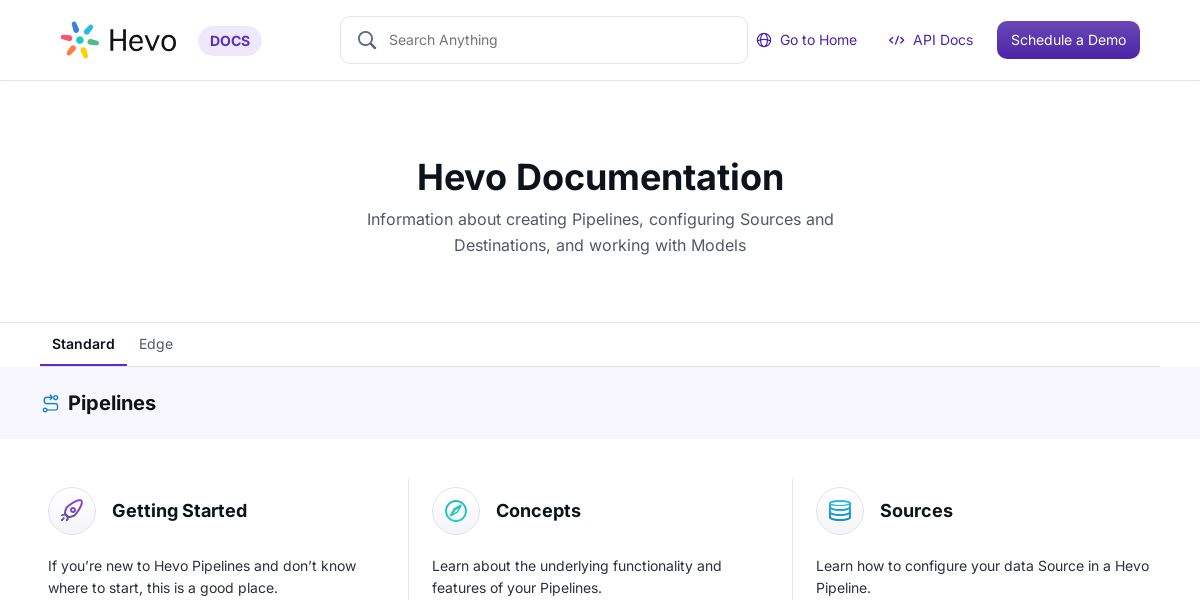This screenshot has width=1200, height=600.
Task: Click the Hevo Documentation page title
Action: [x=600, y=177]
